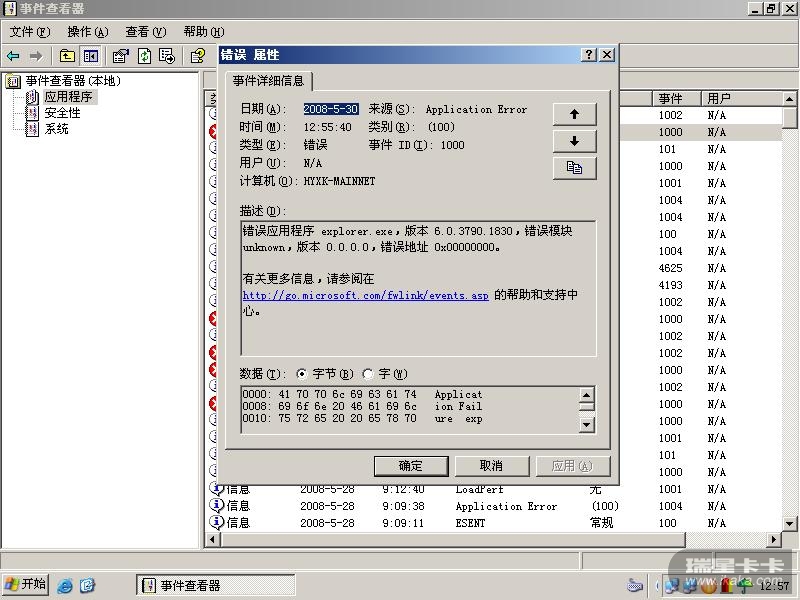
Task: Click horizontal scrollbar right arrow of list
Action: click(774, 539)
